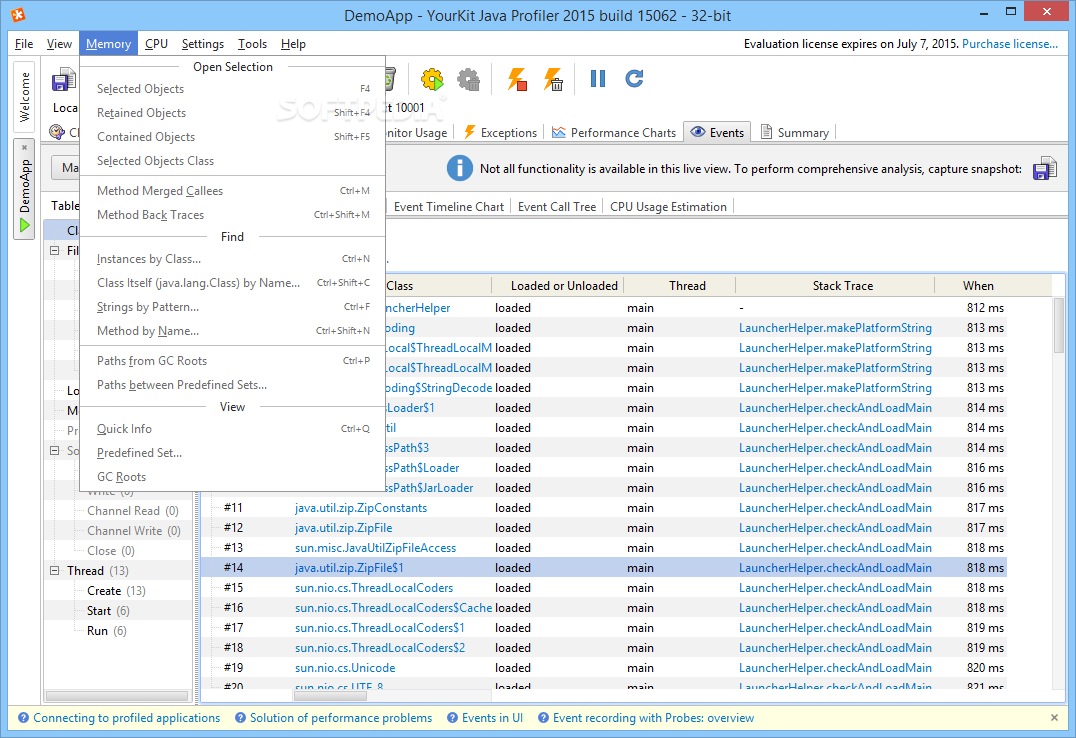Click the YourKit logo in title bar

point(18,14)
